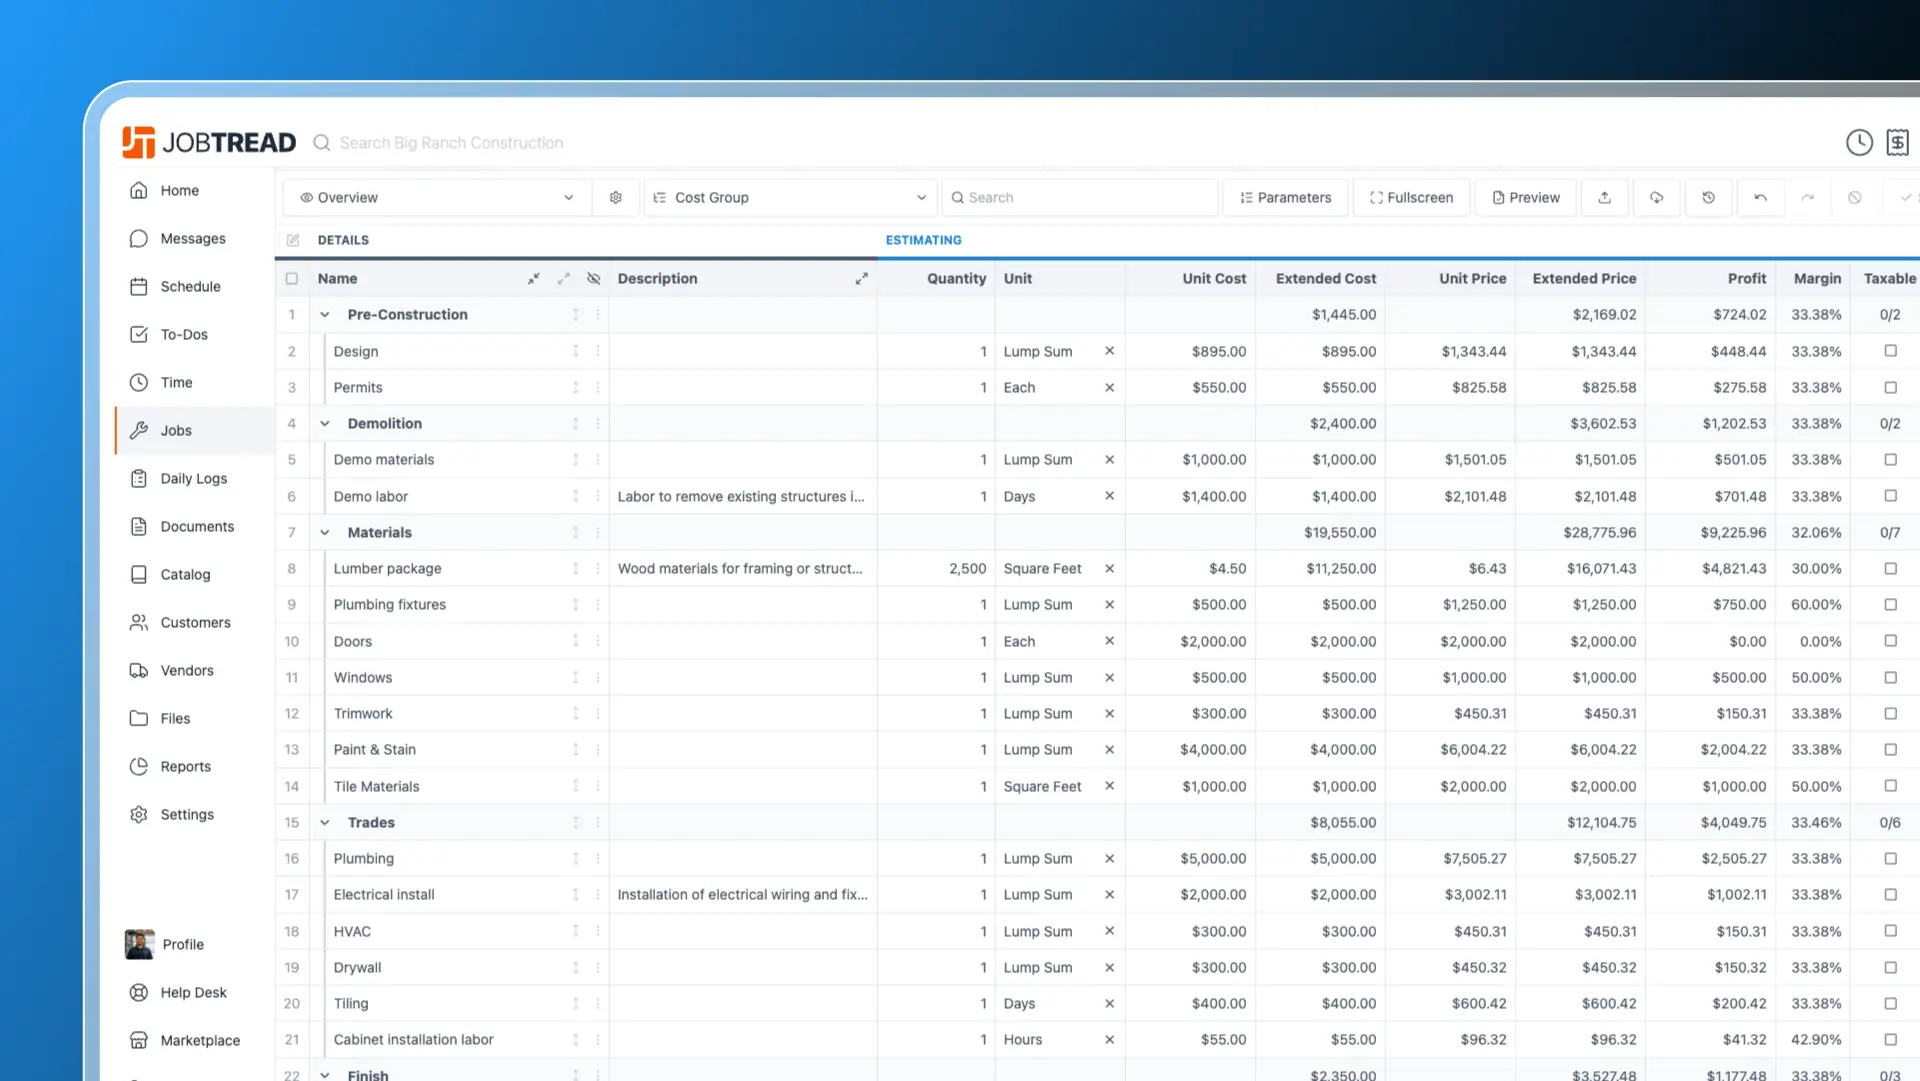Click the 2,500 quantity of Lumber package
1920x1081 pixels.
[x=967, y=569]
